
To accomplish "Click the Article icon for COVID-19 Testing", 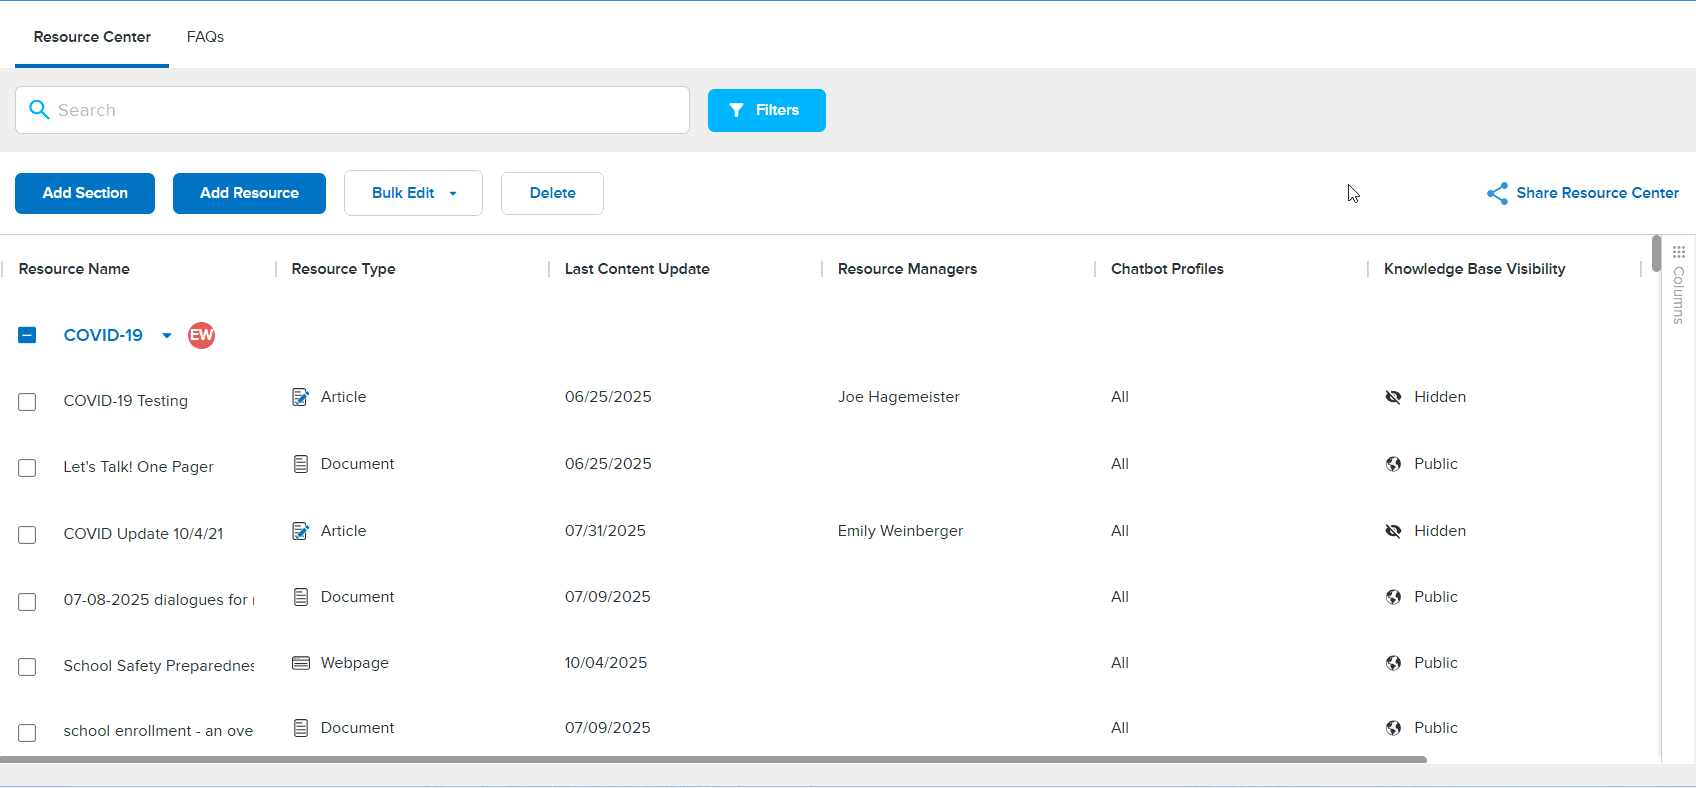I will click(x=300, y=397).
